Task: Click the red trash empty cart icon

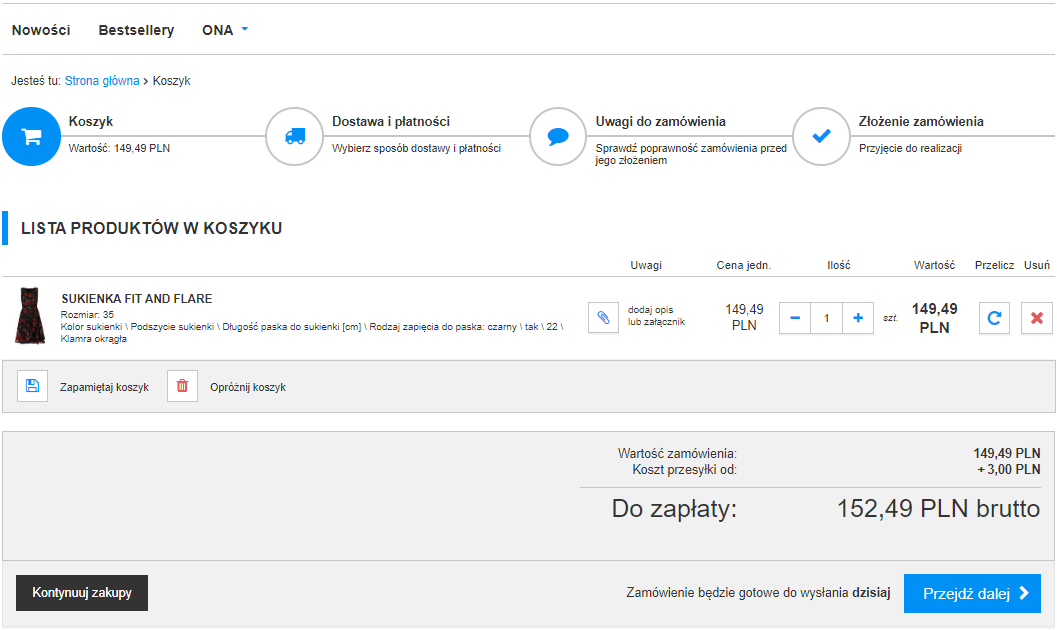Action: coord(182,386)
